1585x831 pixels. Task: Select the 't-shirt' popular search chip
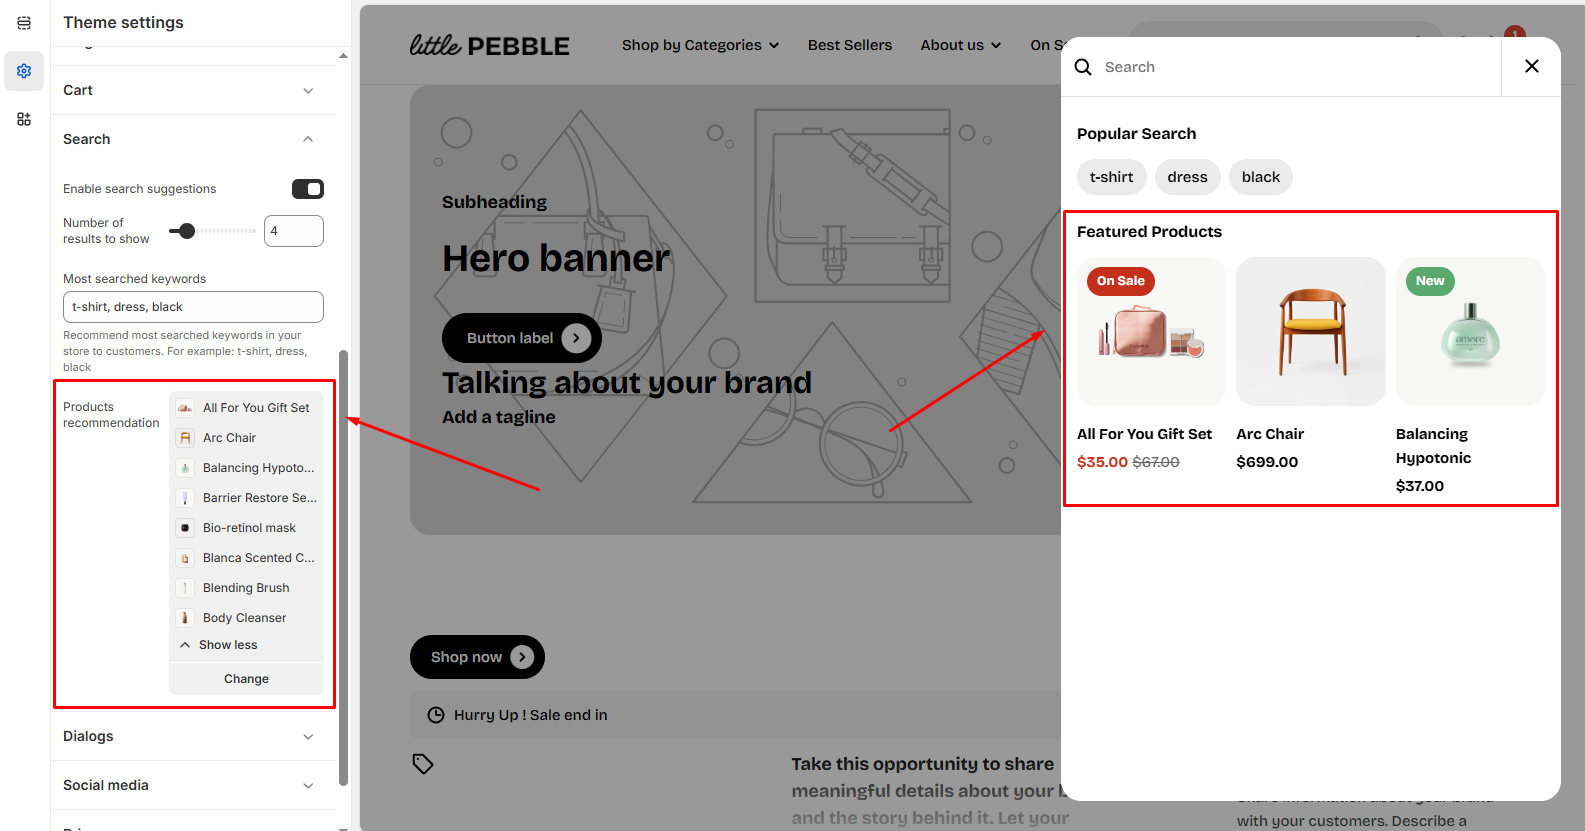click(1111, 177)
